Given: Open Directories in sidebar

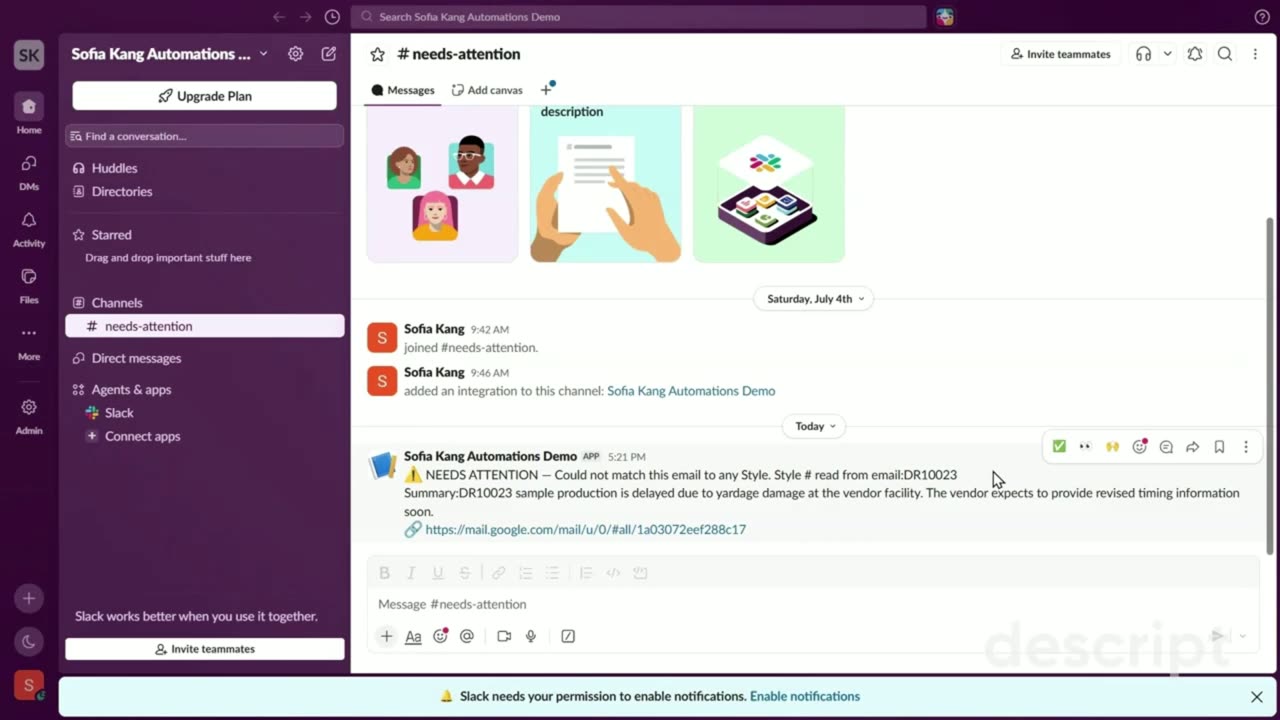Looking at the screenshot, I should tap(205, 191).
